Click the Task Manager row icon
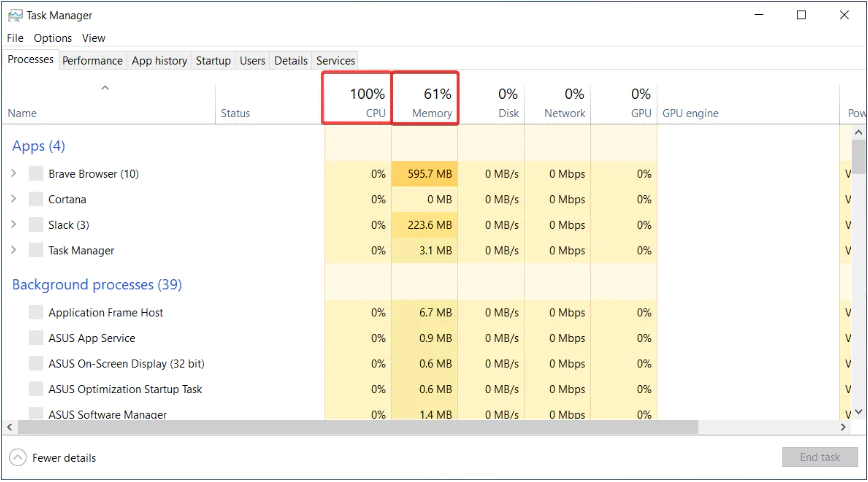The height and width of the screenshot is (482, 868). click(36, 251)
